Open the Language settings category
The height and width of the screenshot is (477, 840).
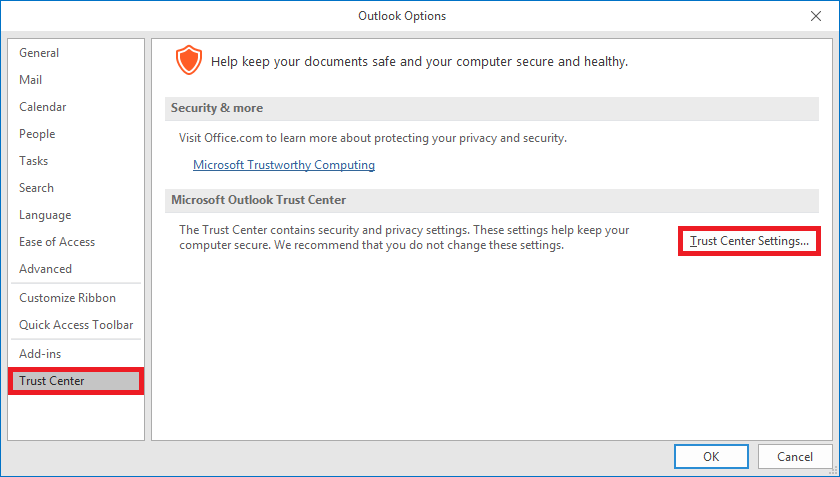45,215
